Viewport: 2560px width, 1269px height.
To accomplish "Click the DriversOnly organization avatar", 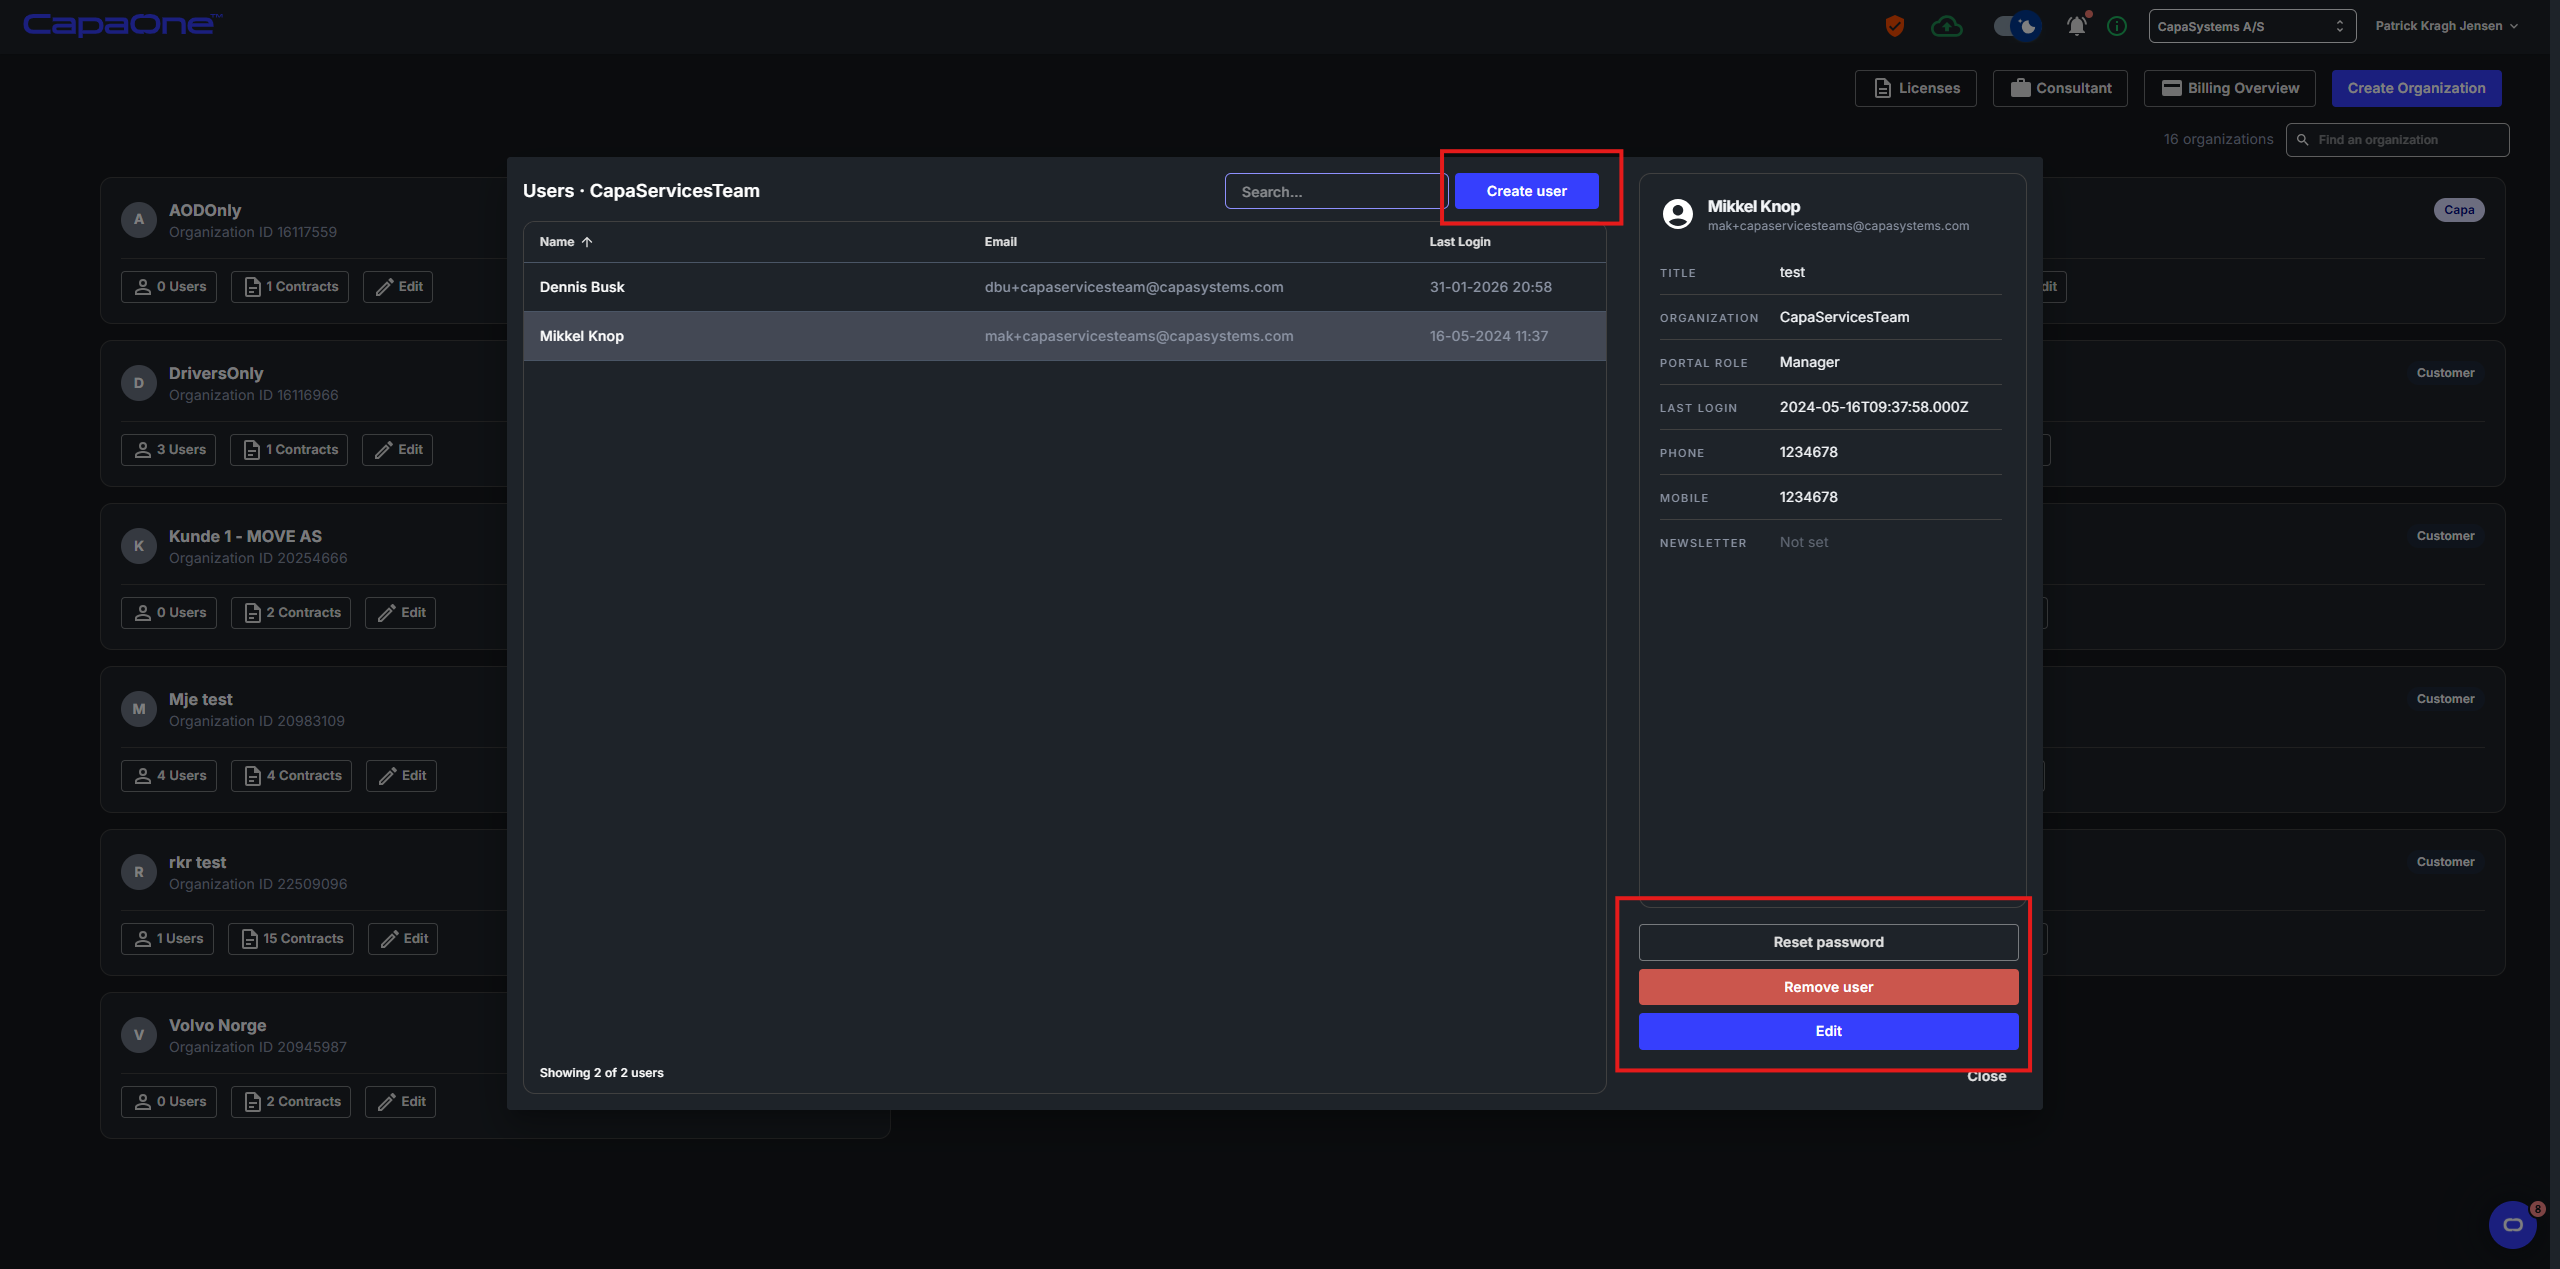I will pos(139,383).
